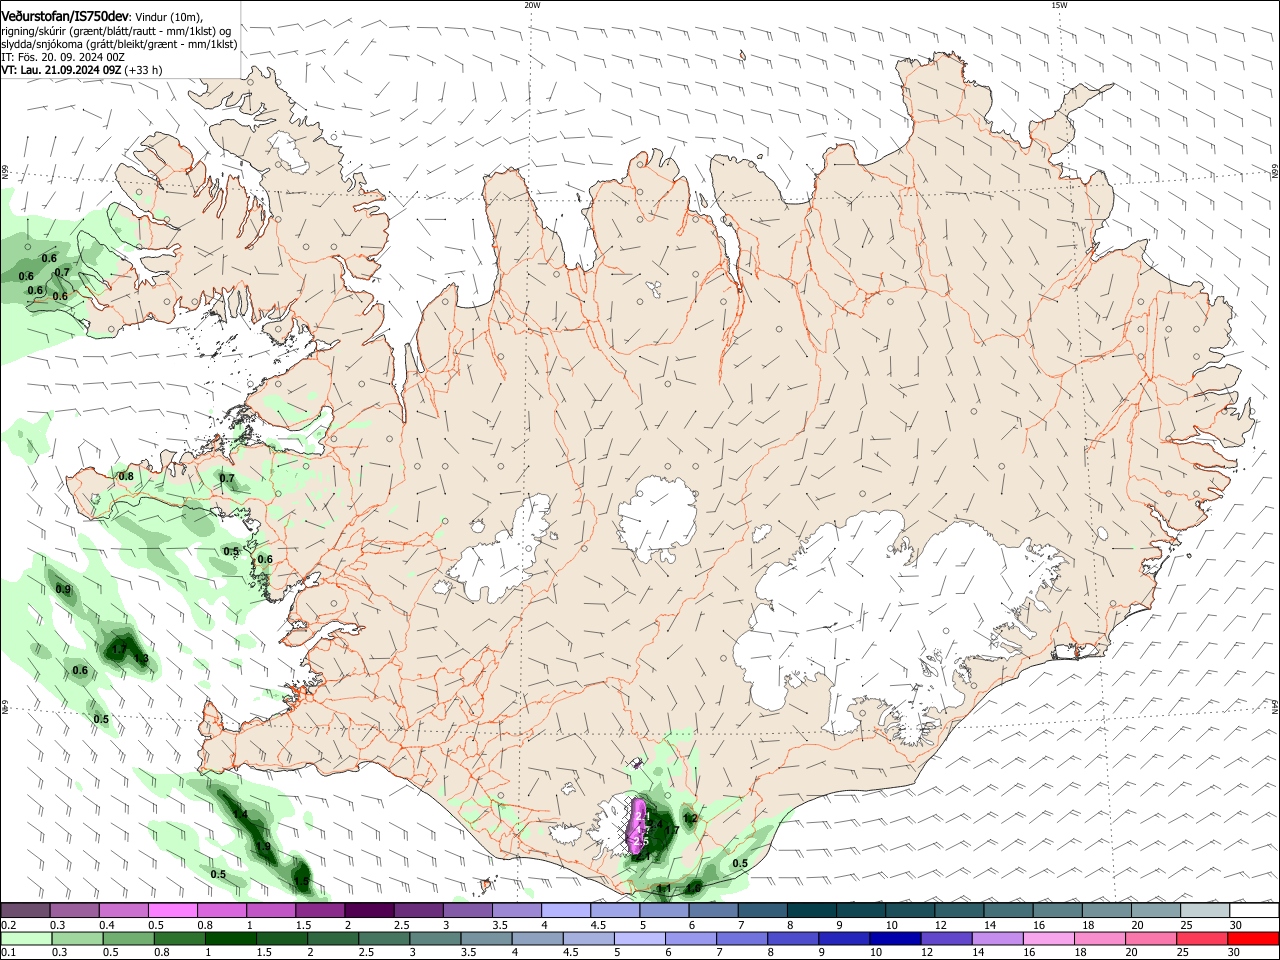Image resolution: width=1280 pixels, height=960 pixels.
Task: Select the teal 12 swatch in the top legend row
Action: [x=960, y=910]
